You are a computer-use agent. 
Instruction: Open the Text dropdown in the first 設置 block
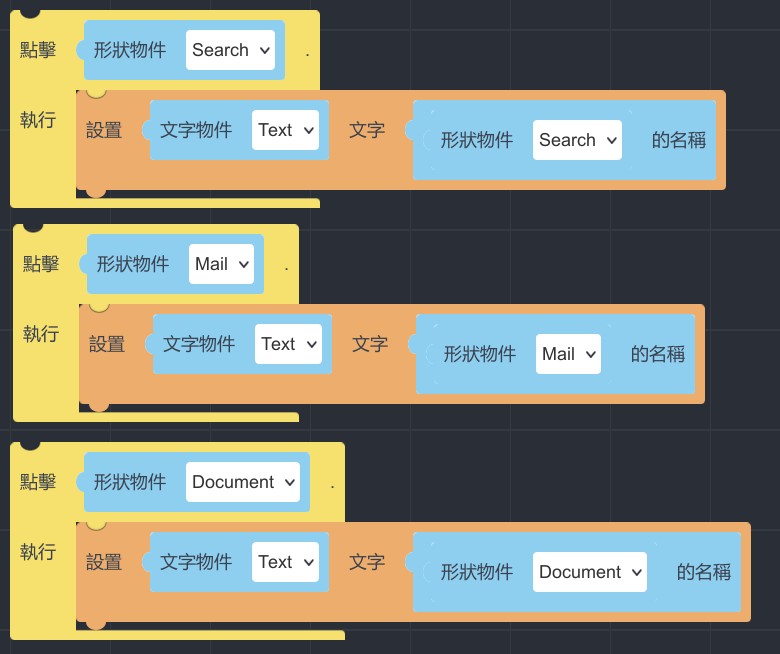285,130
